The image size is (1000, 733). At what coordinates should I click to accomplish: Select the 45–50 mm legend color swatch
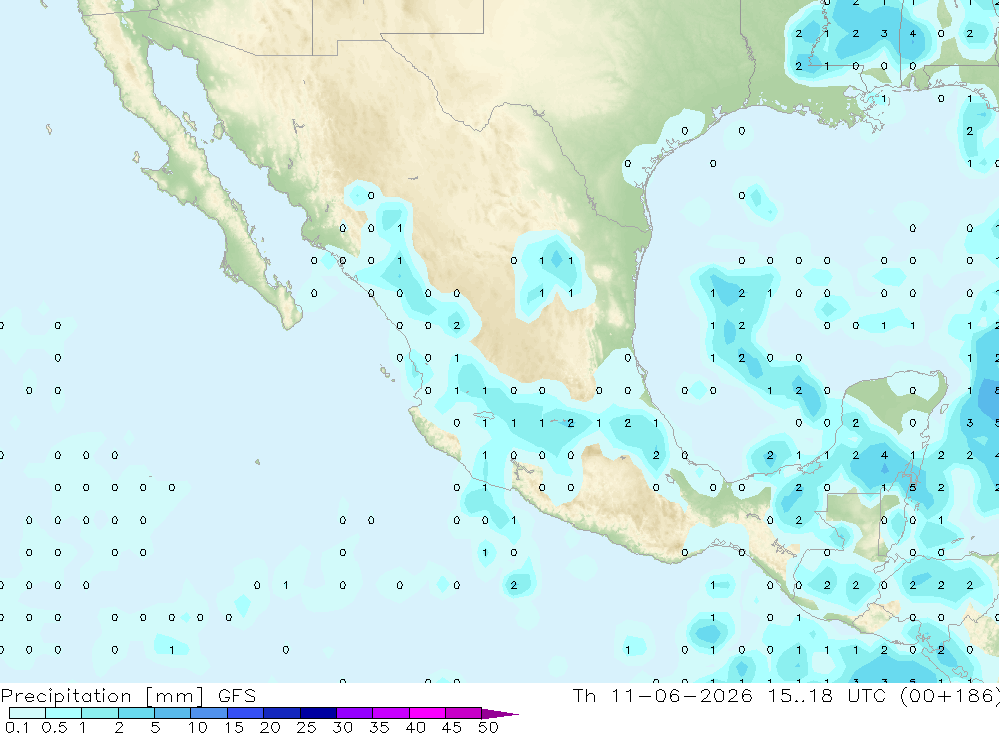(464, 713)
